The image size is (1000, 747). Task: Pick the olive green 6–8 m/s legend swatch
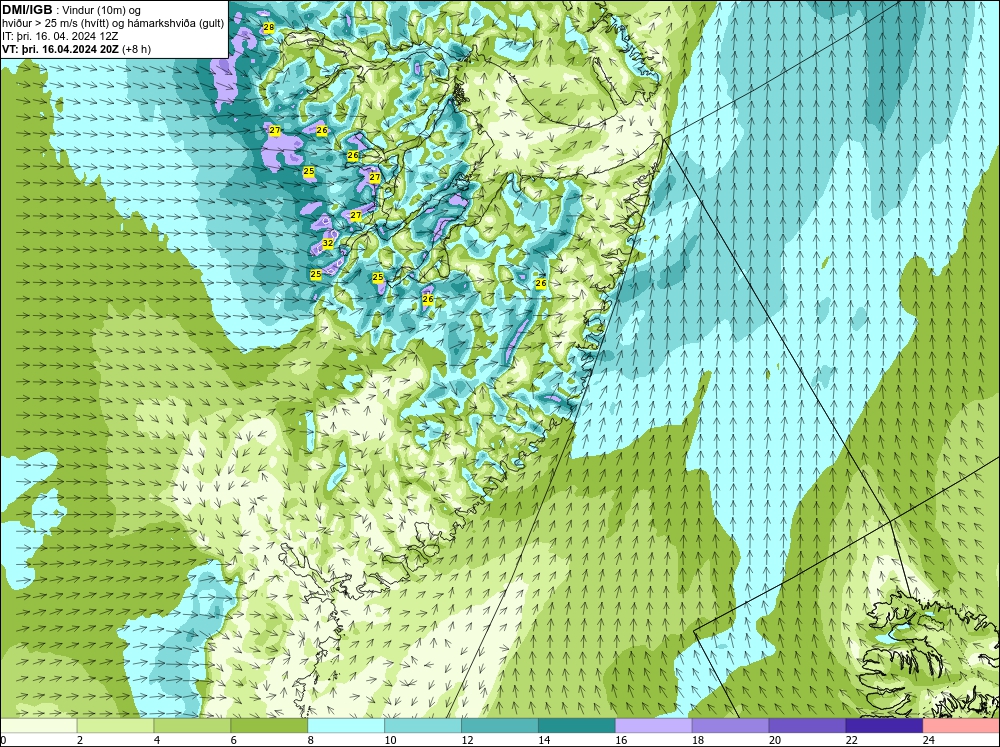(x=269, y=725)
